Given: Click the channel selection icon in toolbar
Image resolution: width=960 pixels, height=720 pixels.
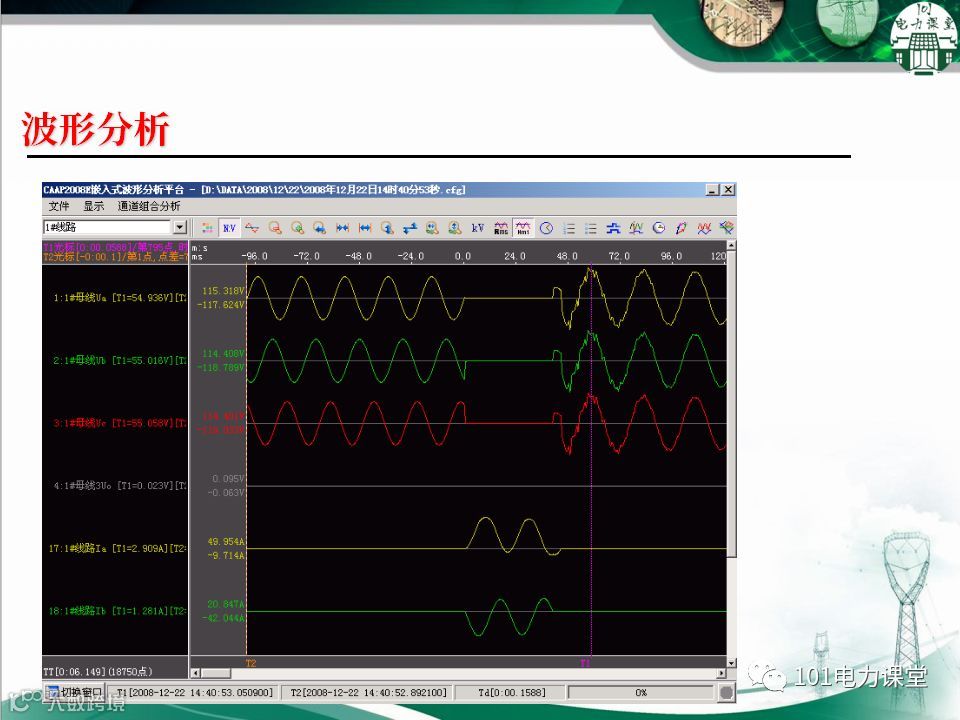Looking at the screenshot, I should 208,228.
